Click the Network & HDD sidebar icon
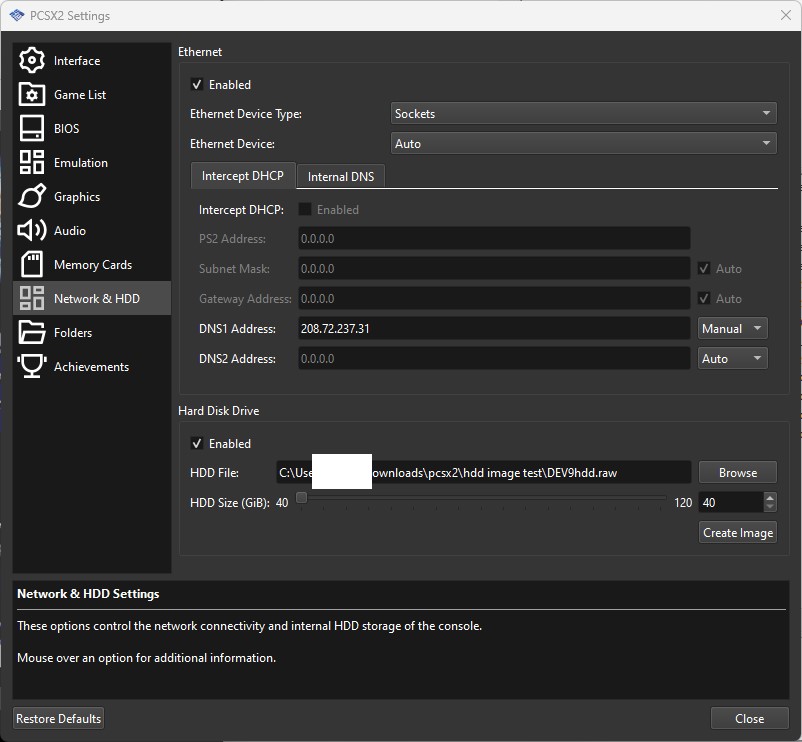 32,298
